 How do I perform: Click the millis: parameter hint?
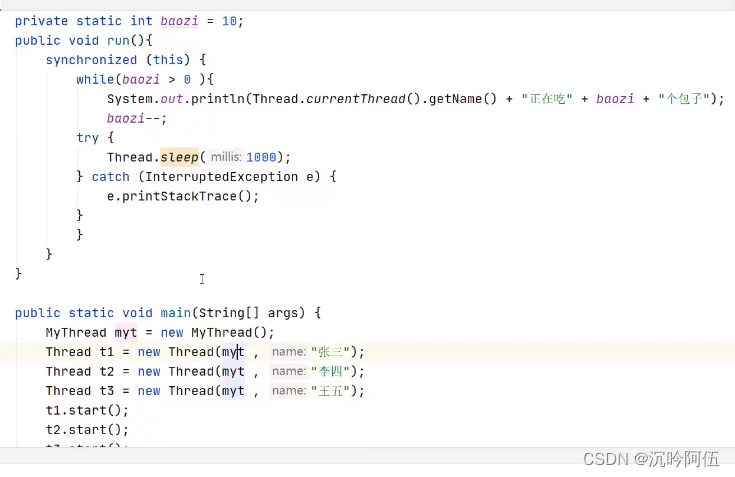pos(226,157)
